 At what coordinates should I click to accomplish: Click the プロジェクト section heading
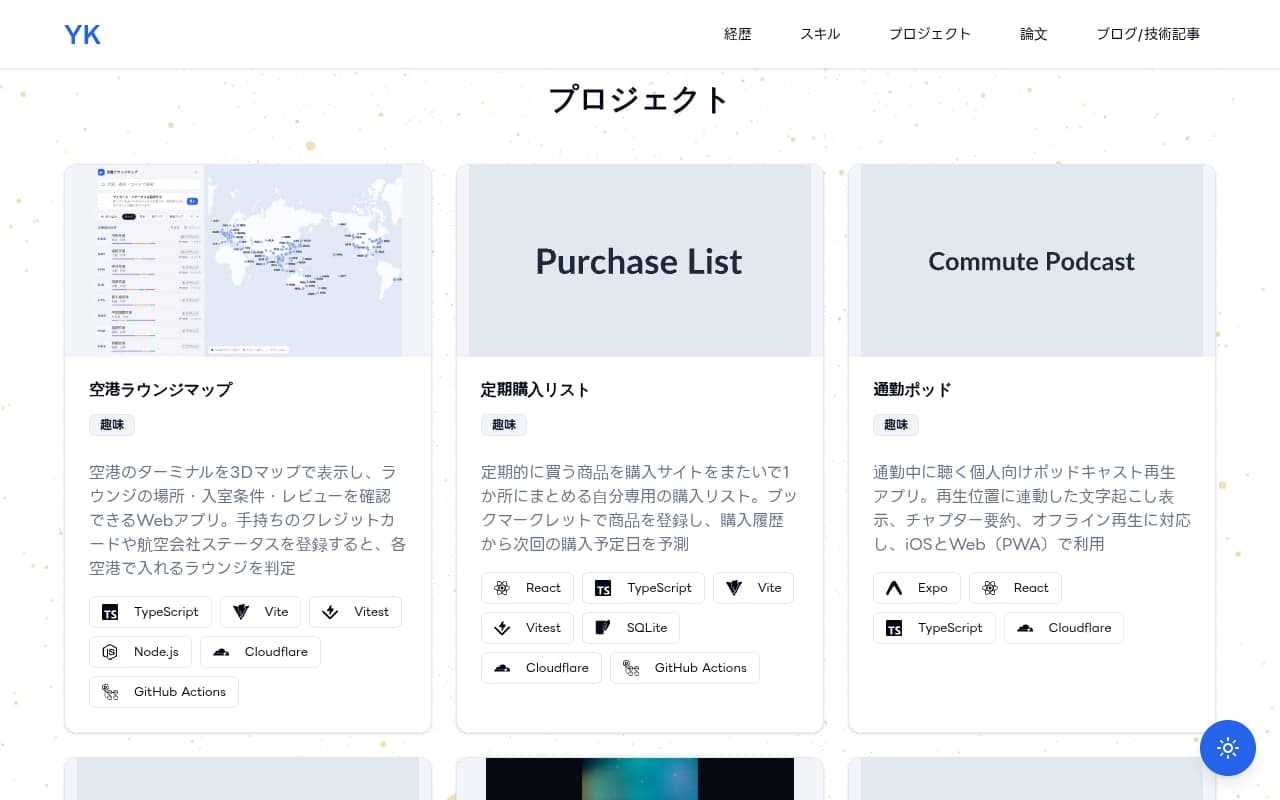pyautogui.click(x=640, y=100)
